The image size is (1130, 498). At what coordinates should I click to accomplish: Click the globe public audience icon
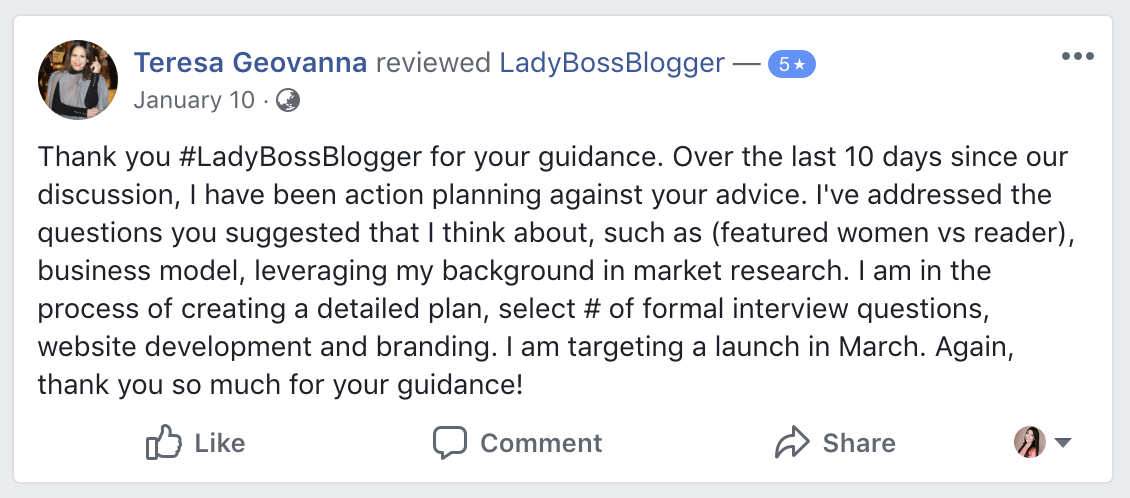point(288,100)
